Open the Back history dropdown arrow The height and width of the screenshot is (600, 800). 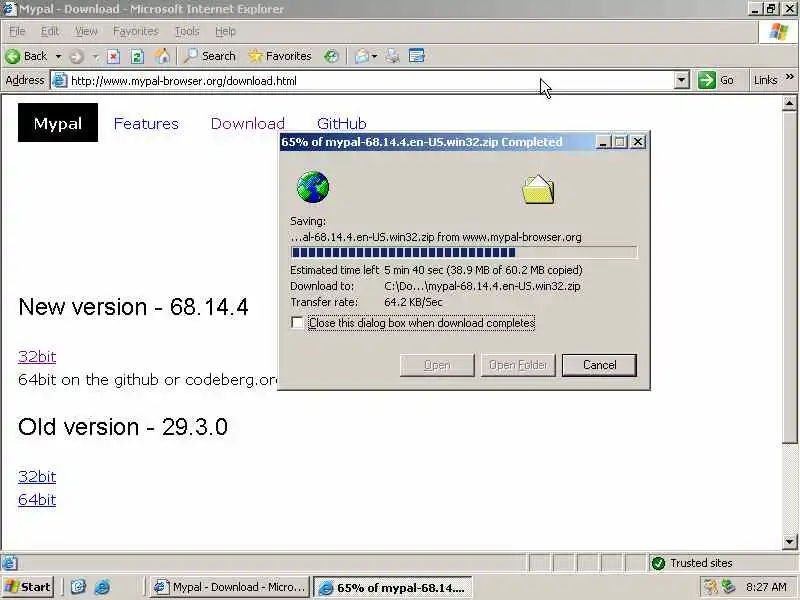pos(58,56)
